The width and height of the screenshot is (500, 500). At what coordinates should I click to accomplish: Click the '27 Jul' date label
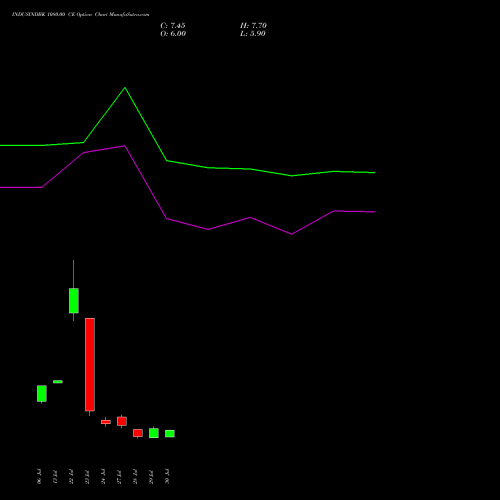click(119, 476)
